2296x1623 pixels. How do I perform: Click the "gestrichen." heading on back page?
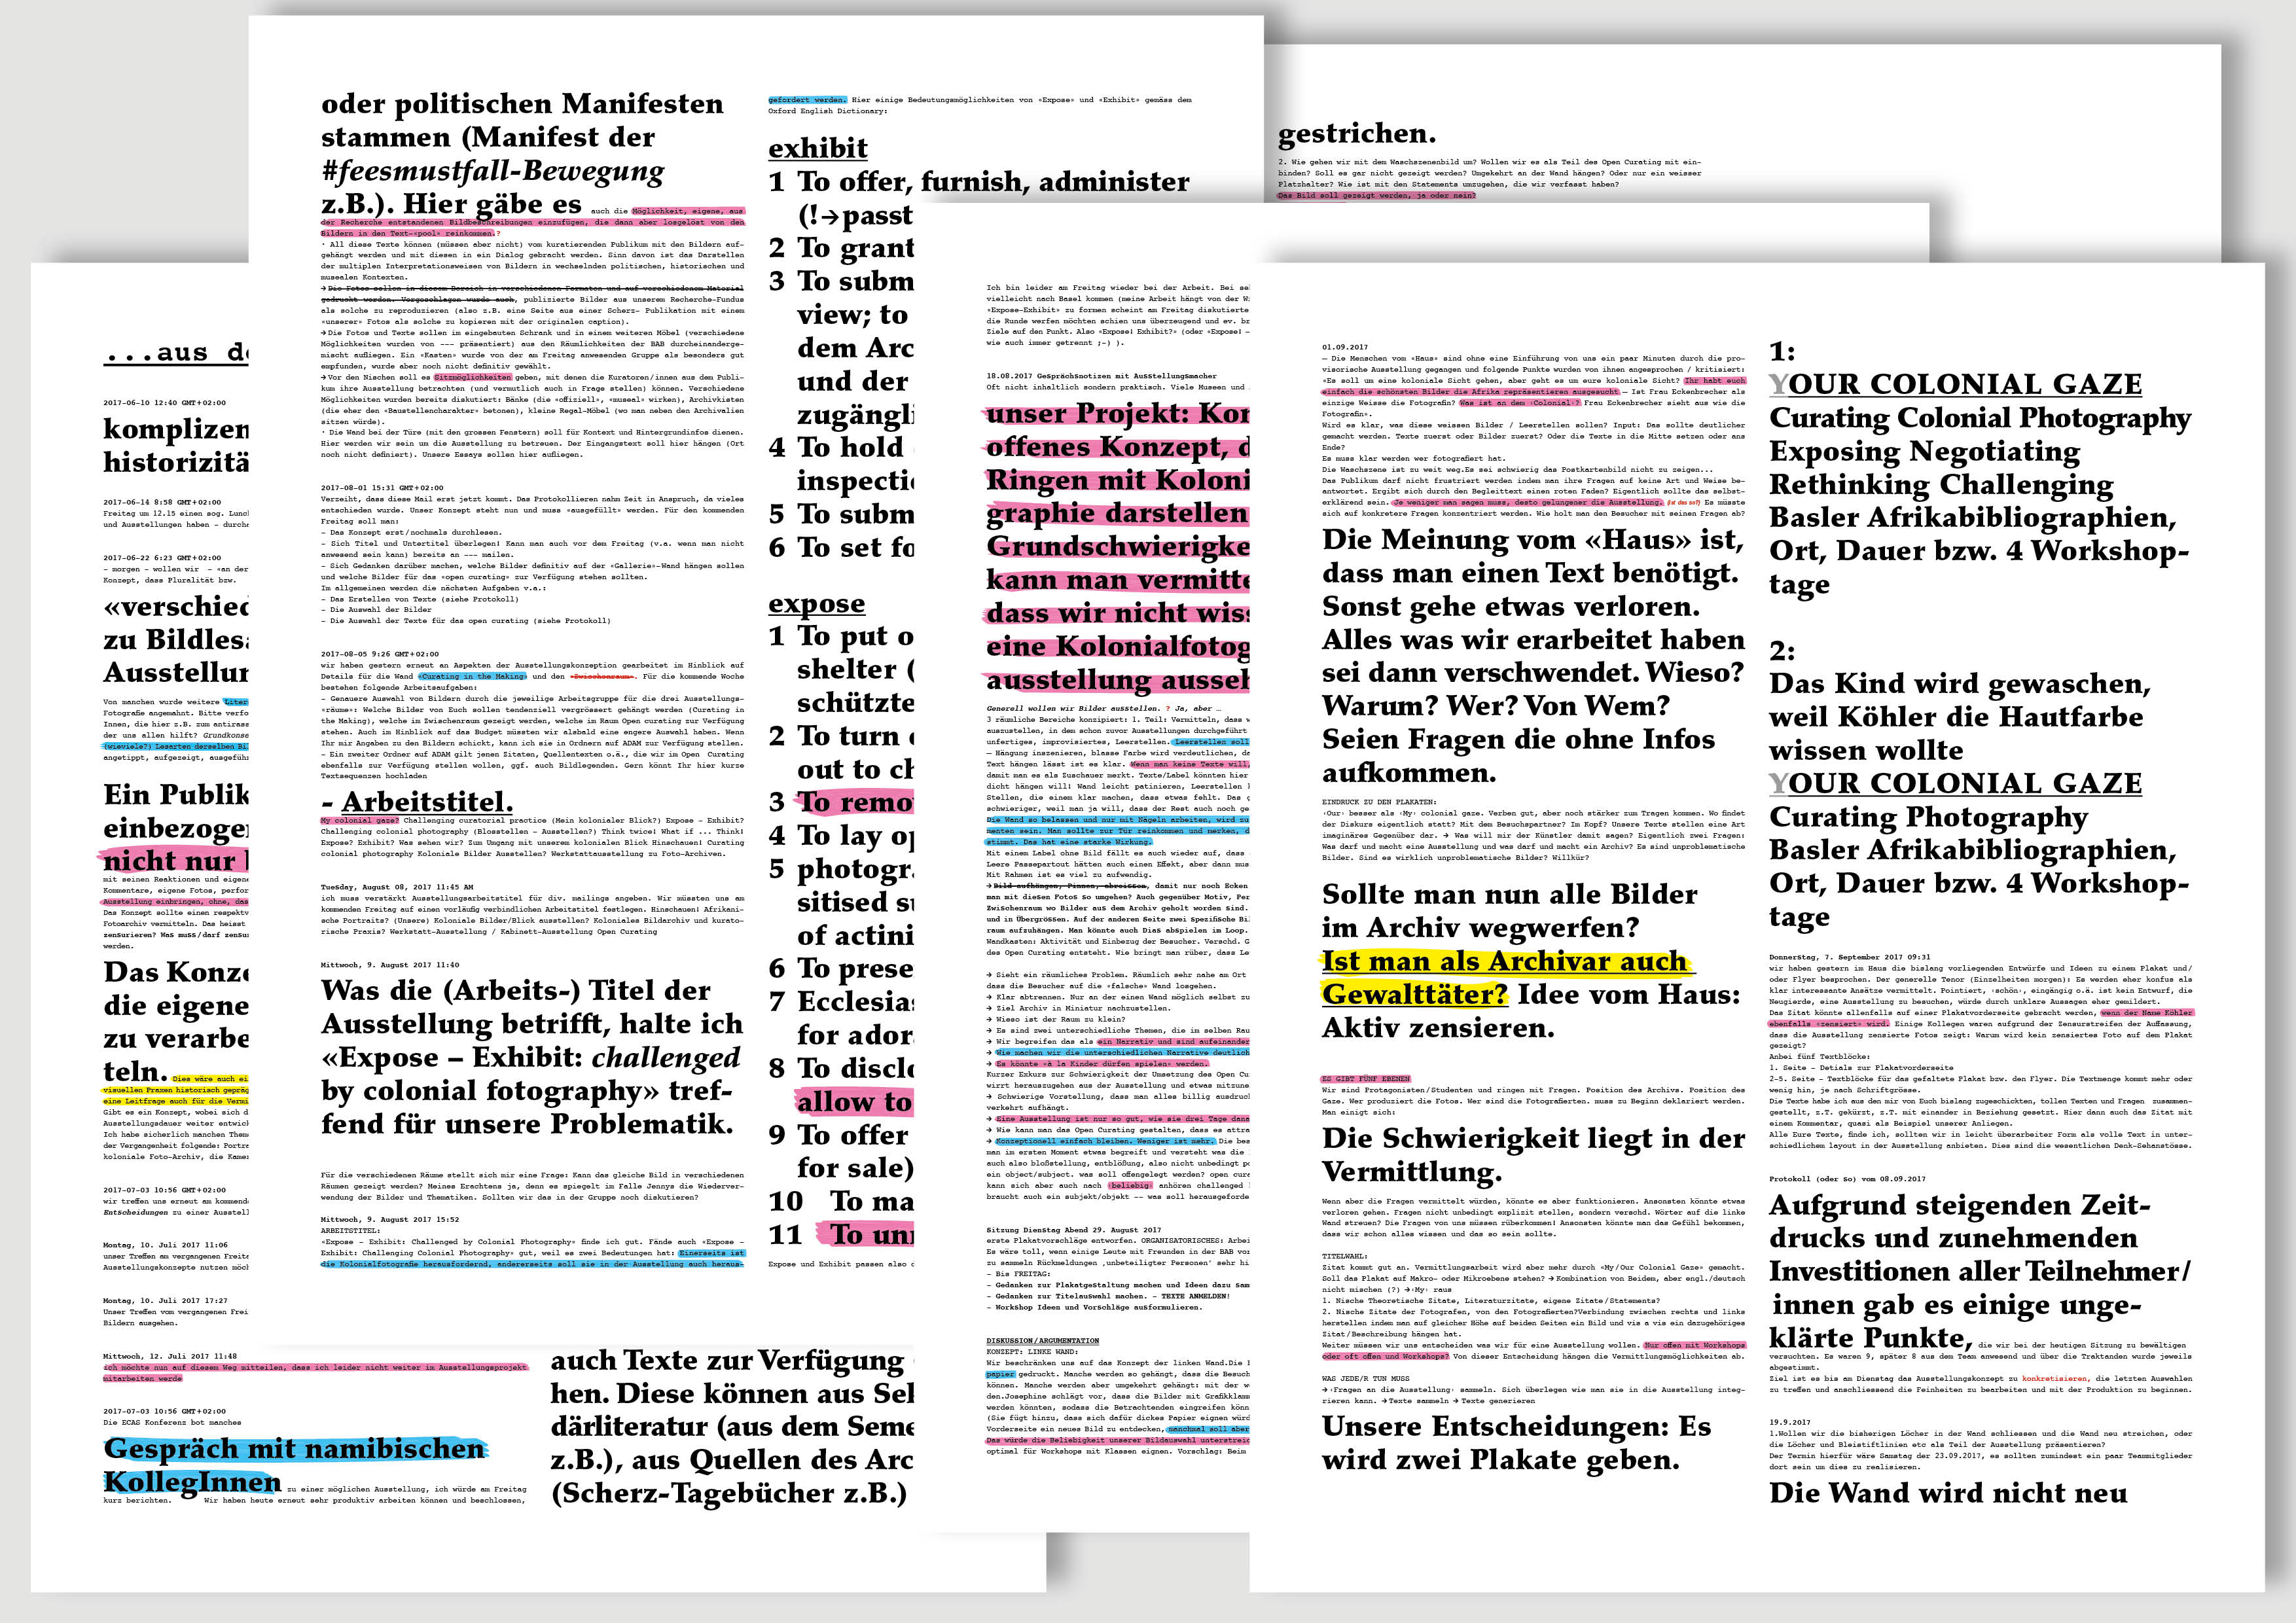[x=1357, y=134]
